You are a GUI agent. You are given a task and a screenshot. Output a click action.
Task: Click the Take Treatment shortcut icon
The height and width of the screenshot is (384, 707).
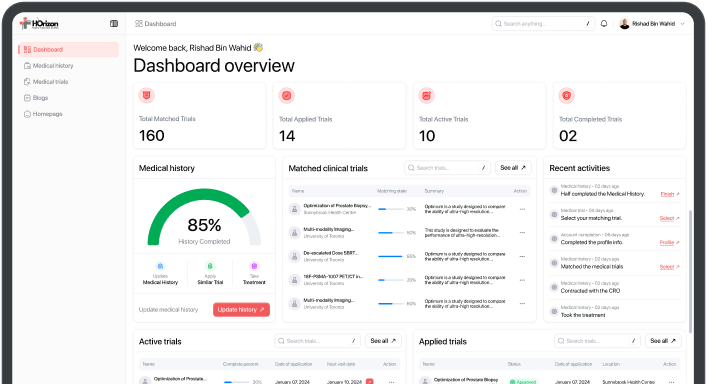tap(254, 266)
